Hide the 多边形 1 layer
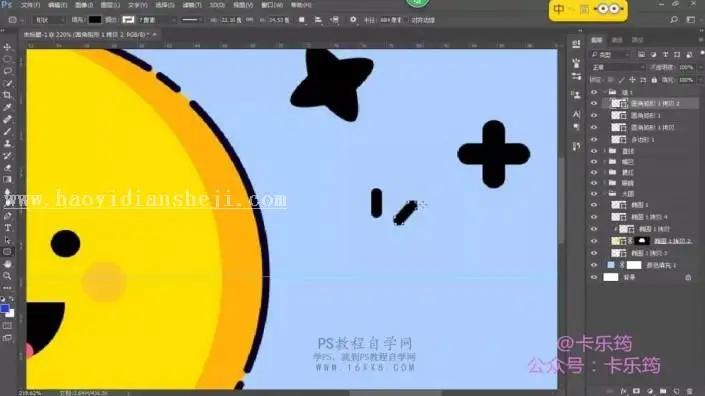The height and width of the screenshot is (396, 705). (594, 140)
